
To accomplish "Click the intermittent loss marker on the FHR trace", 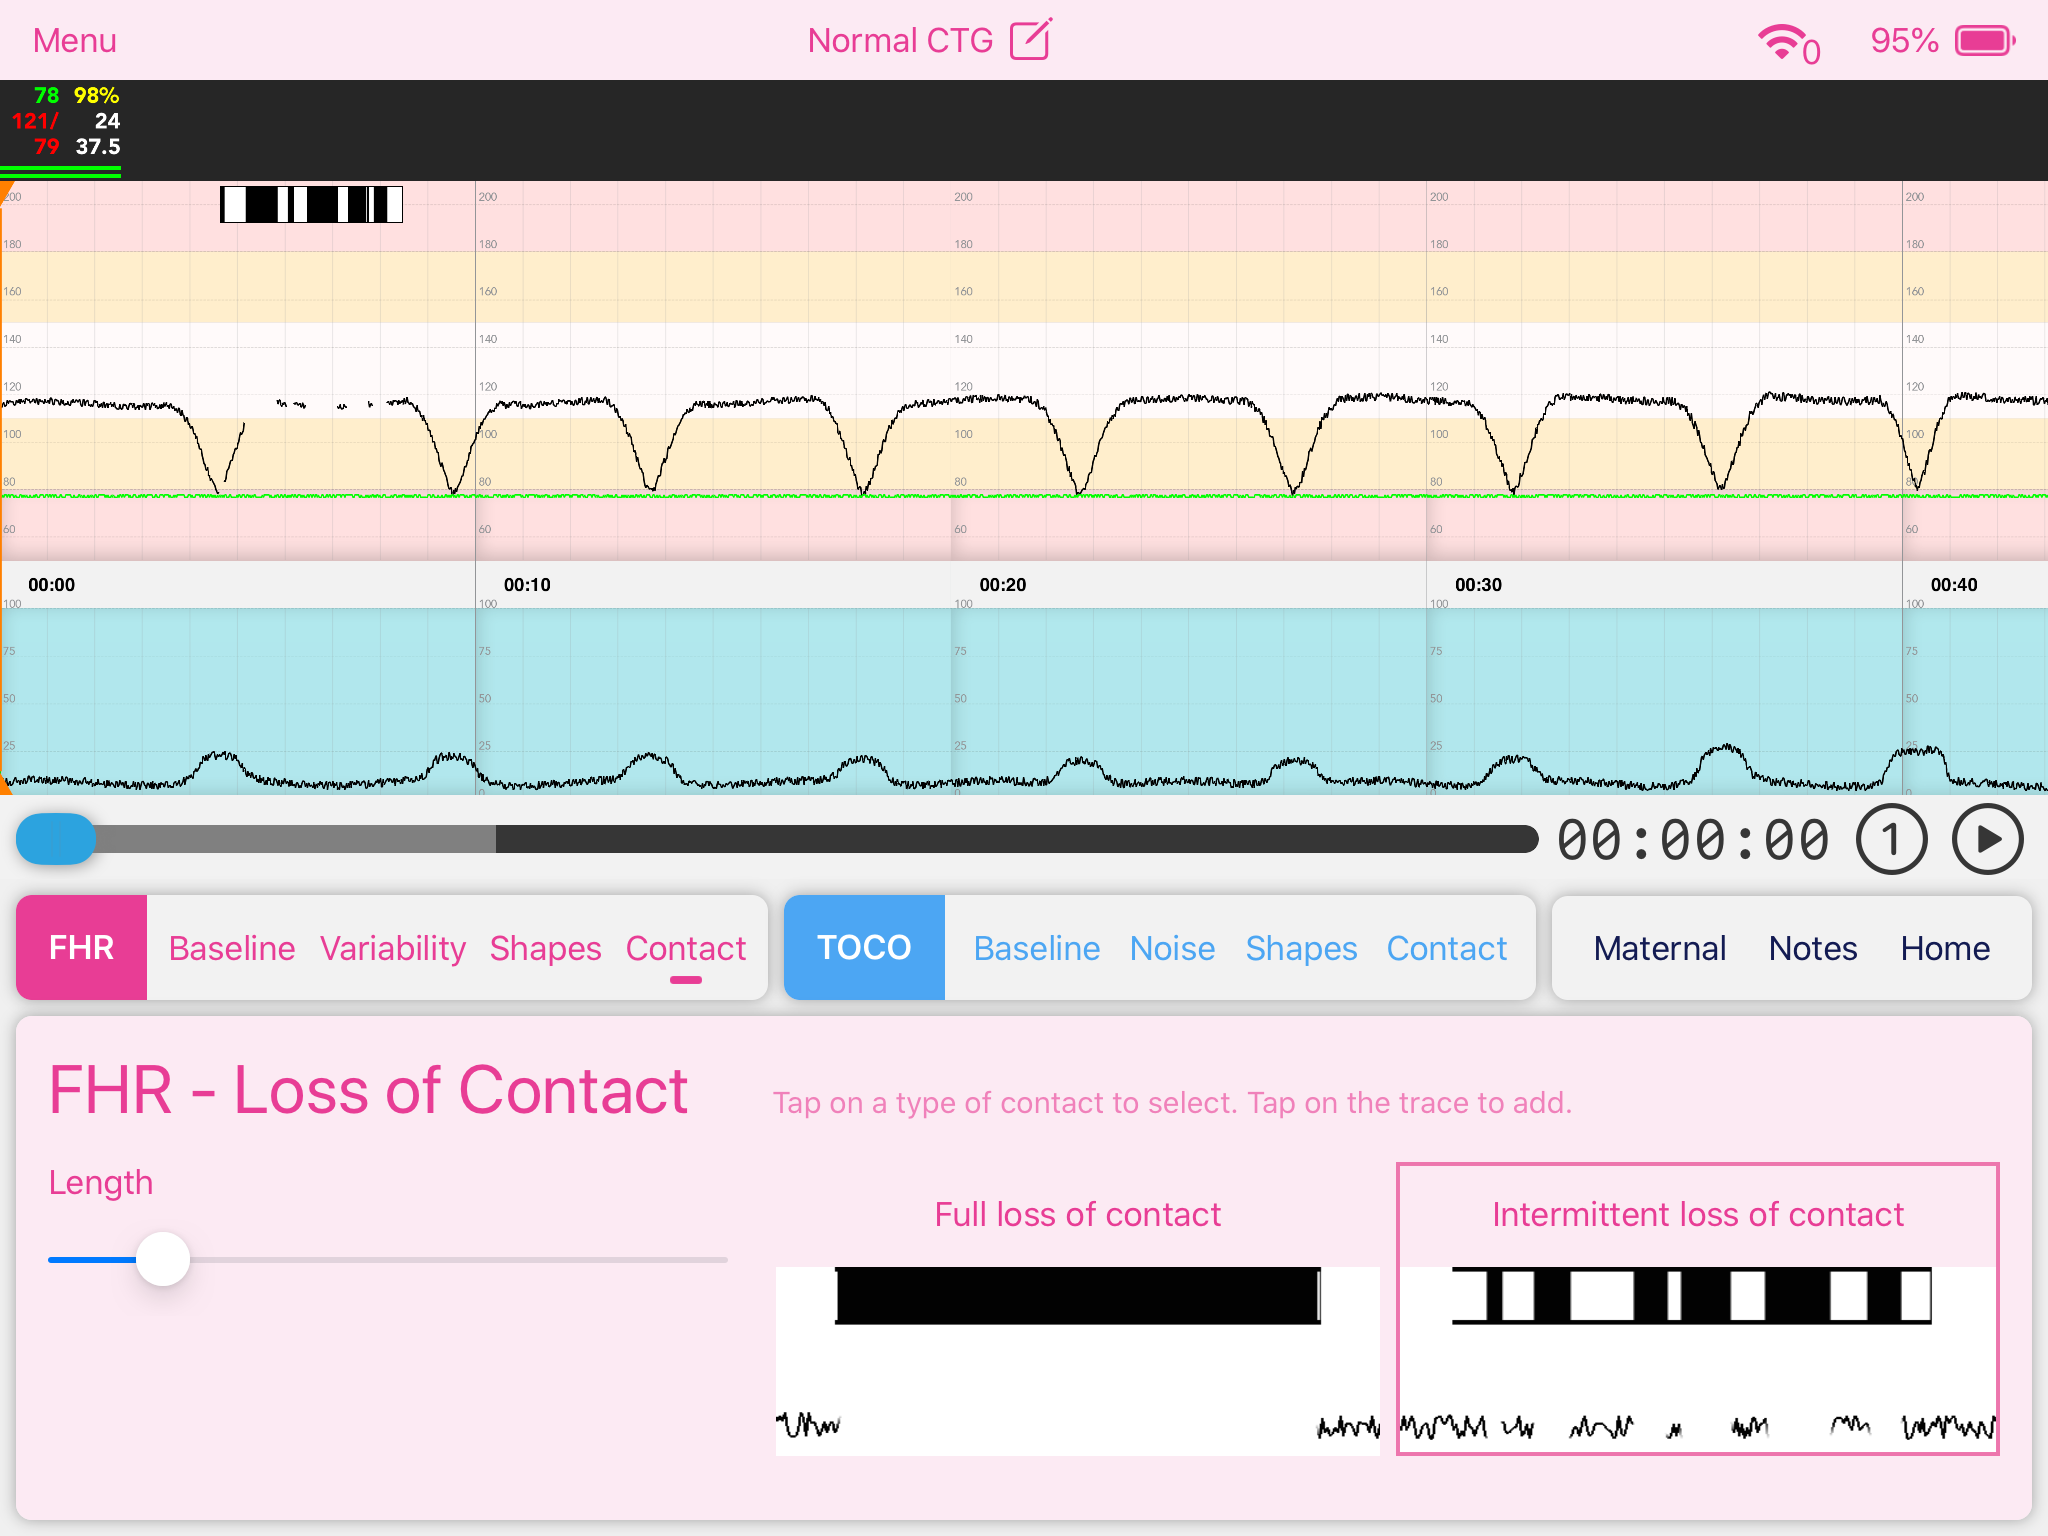I will (311, 204).
